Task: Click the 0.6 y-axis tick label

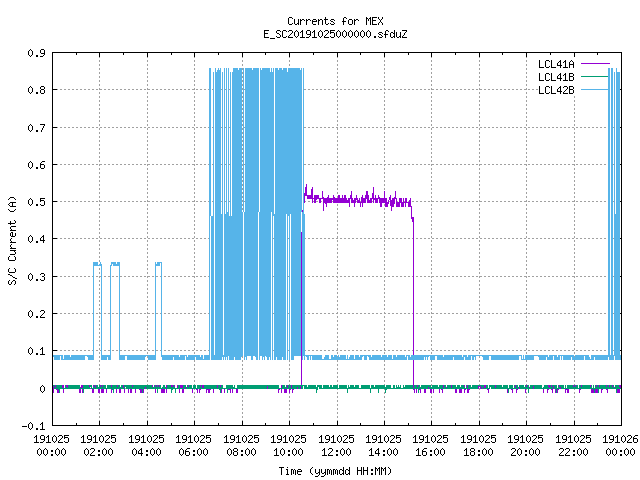Action: (x=36, y=165)
